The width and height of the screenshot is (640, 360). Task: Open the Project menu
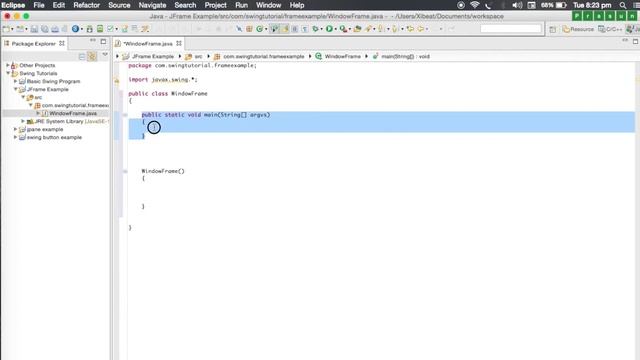tap(215, 5)
